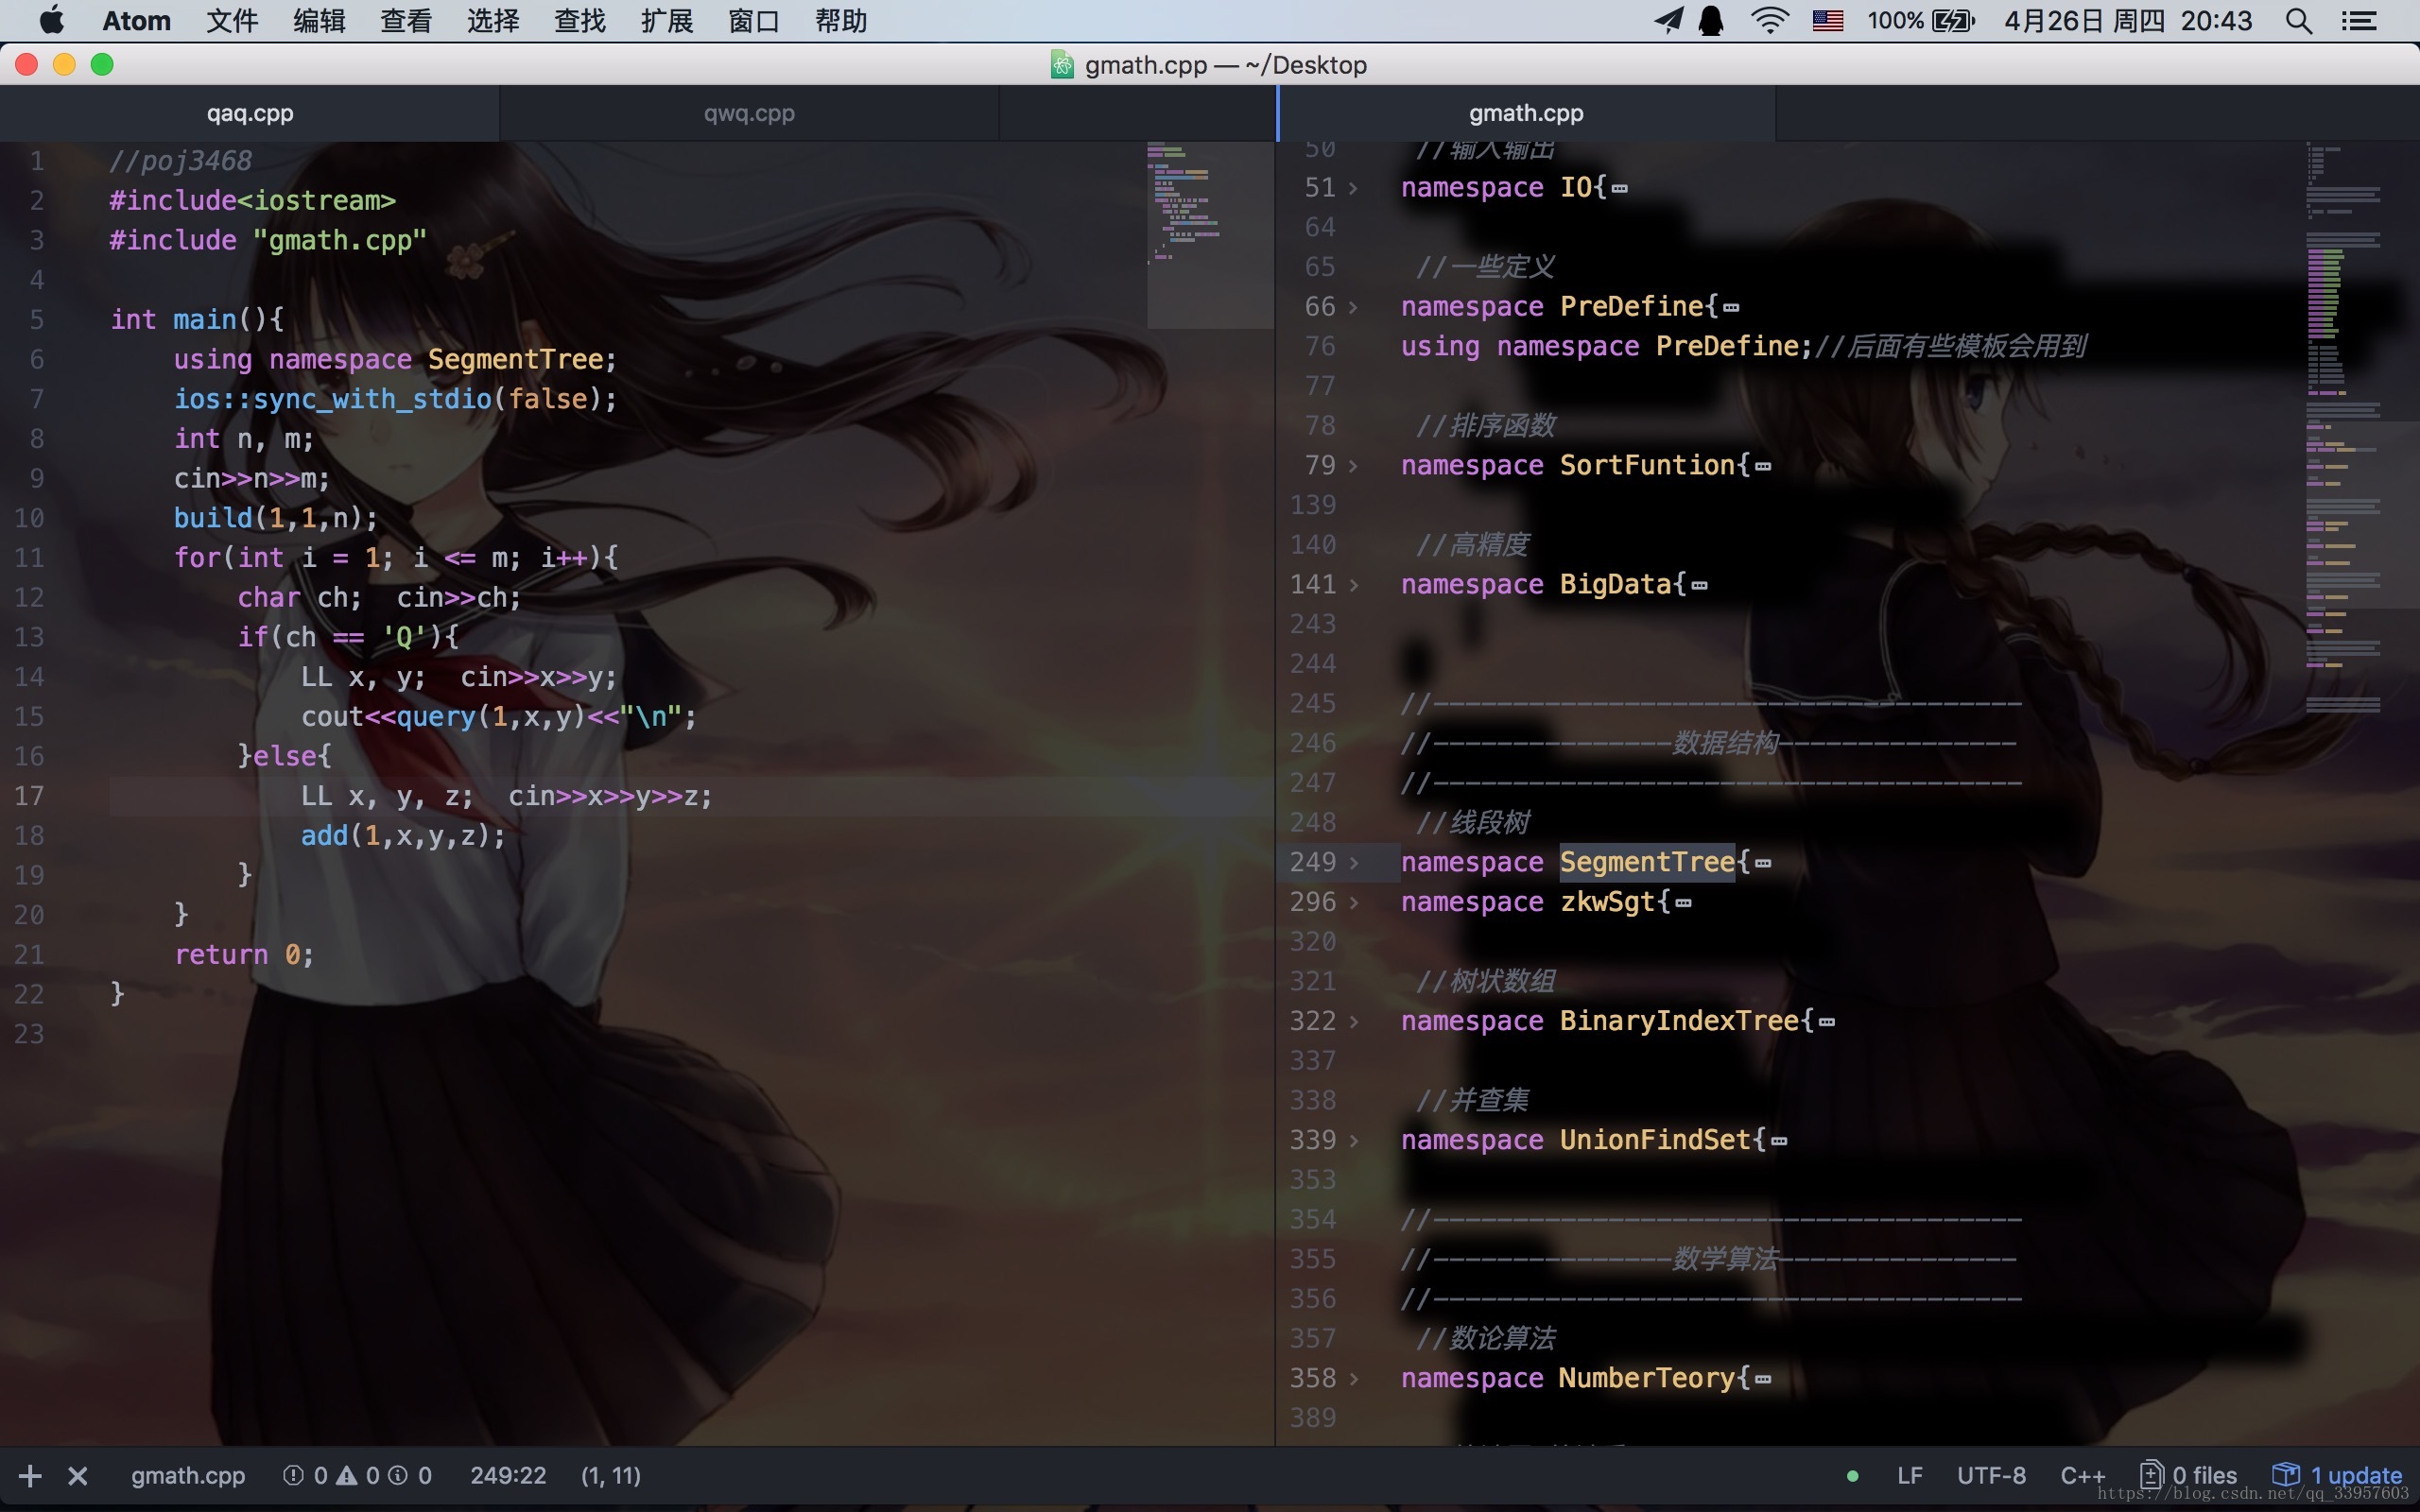The image size is (2420, 1512).
Task: Open Spotlight search magnifier
Action: (2298, 21)
